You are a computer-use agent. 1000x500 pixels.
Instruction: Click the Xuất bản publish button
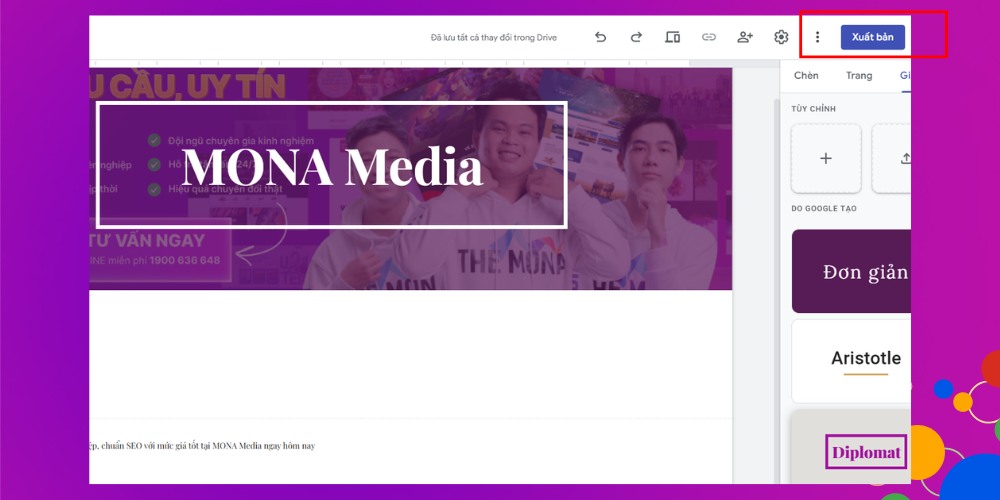872,37
